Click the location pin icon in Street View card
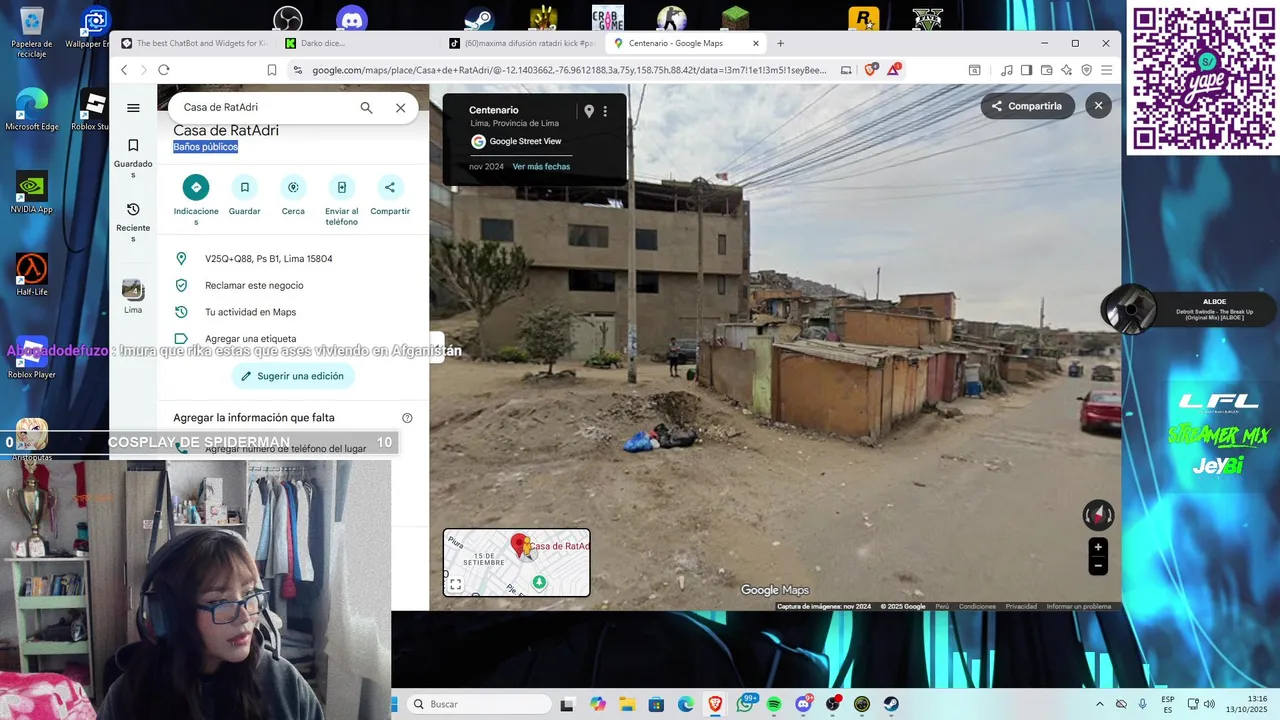 click(589, 111)
